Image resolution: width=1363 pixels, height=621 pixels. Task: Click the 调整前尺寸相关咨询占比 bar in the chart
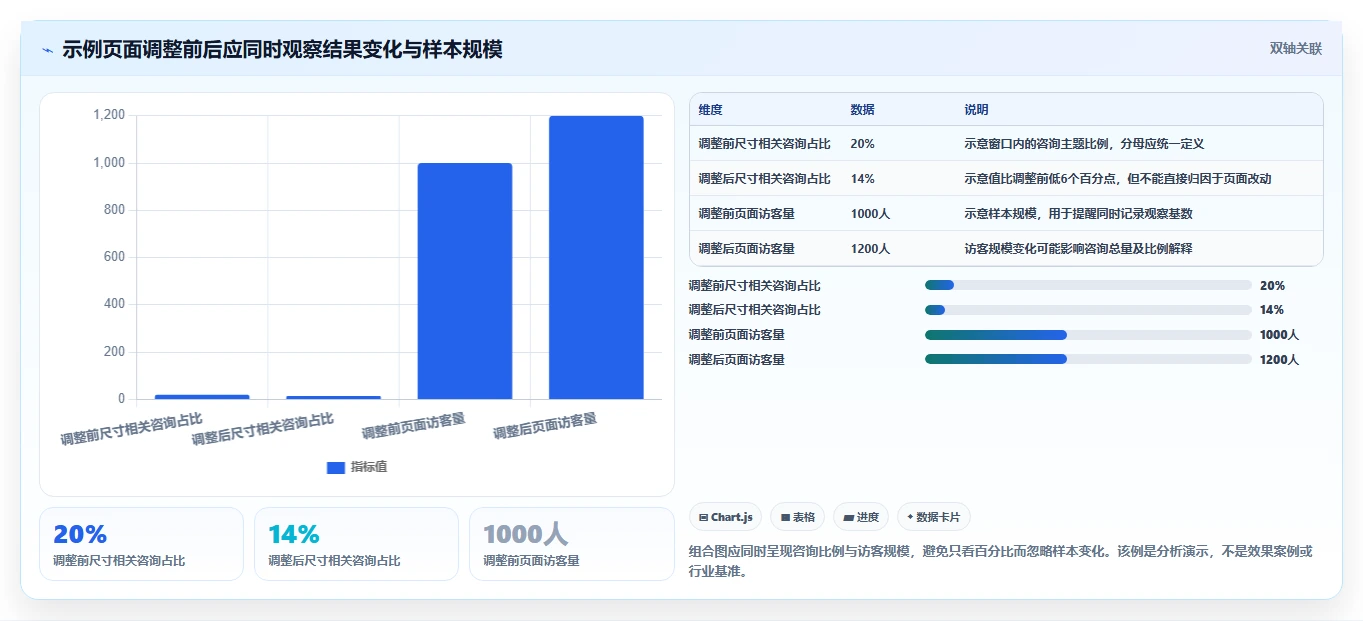(x=202, y=397)
